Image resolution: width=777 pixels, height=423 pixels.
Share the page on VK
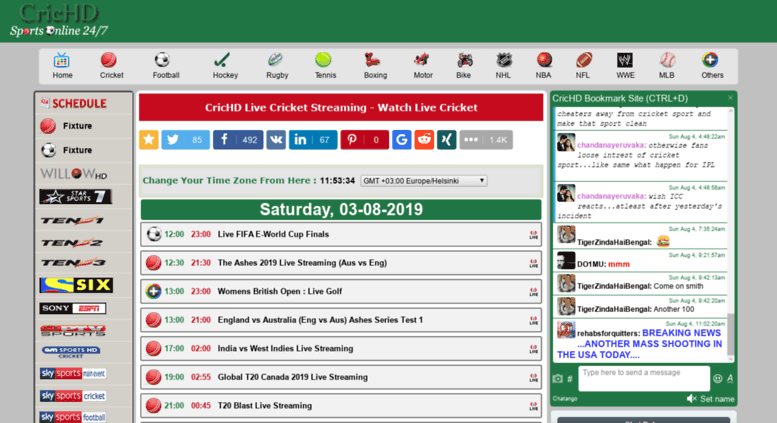click(276, 140)
